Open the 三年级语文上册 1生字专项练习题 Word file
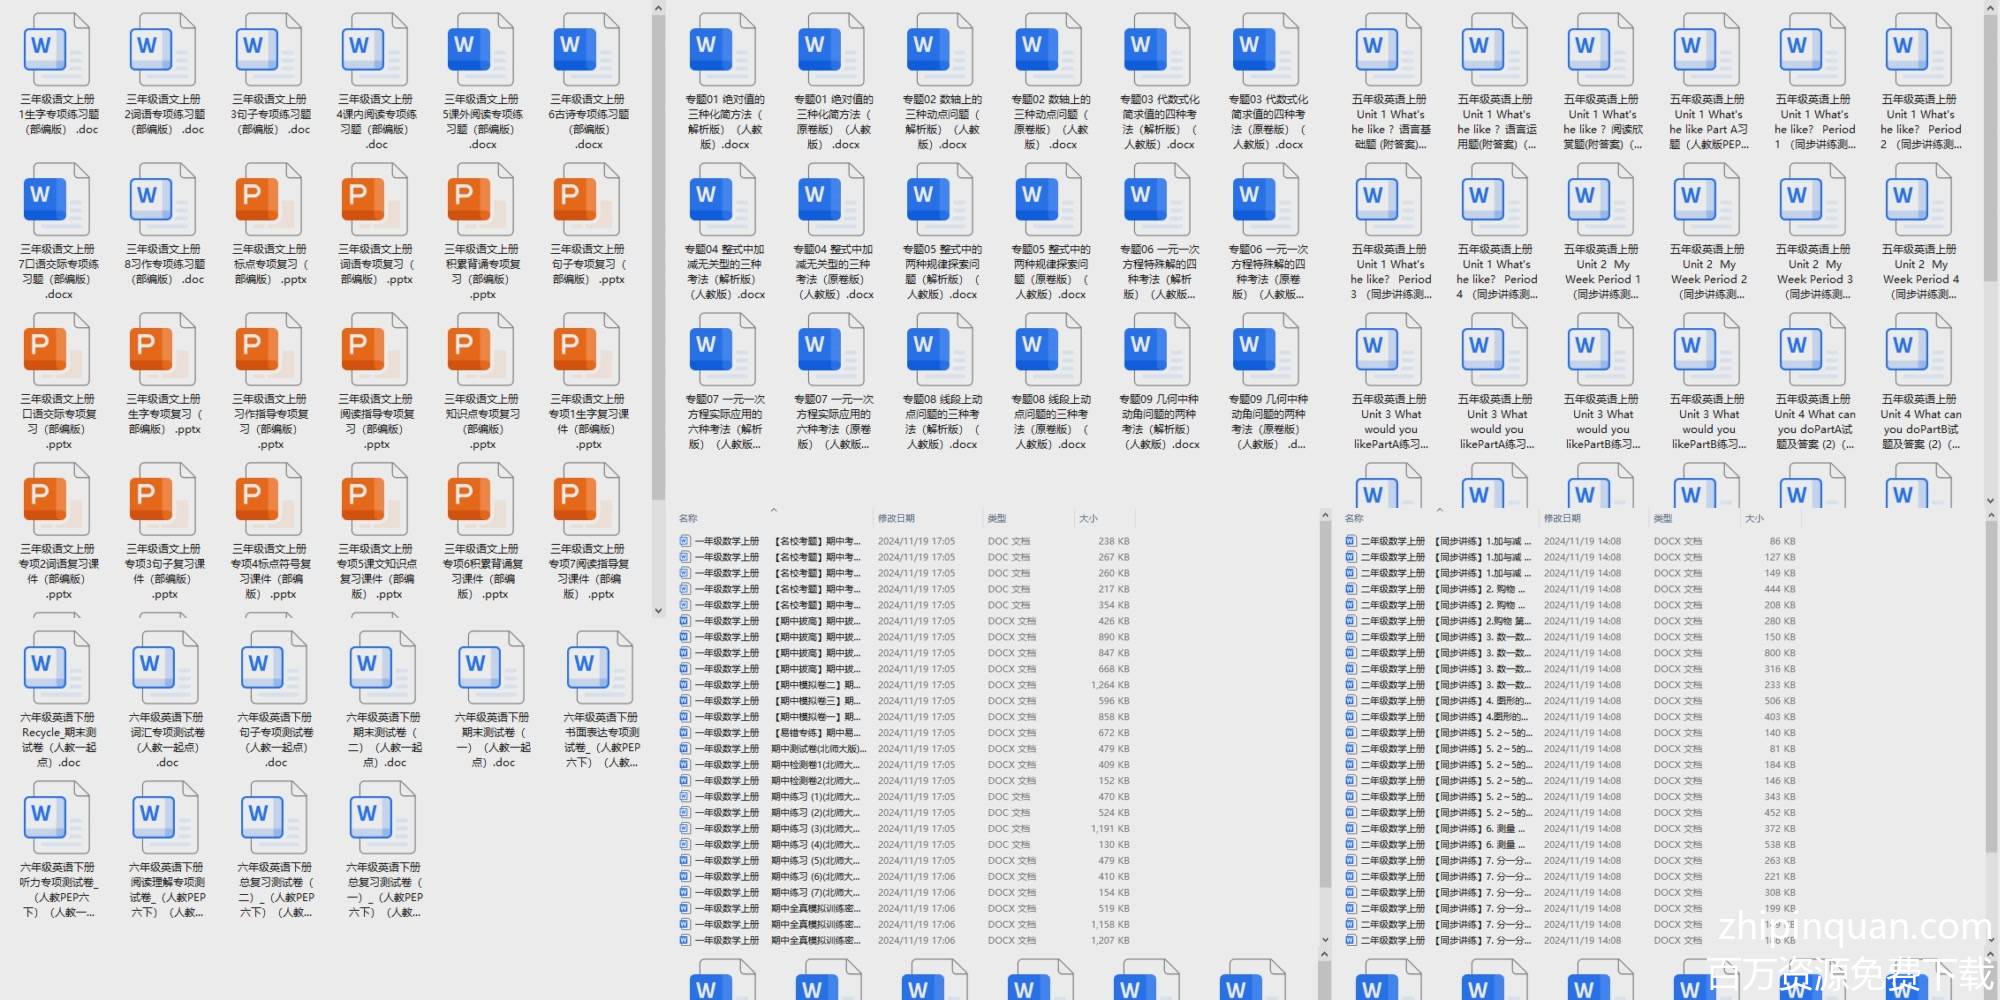Viewport: 2000px width, 1000px height. (58, 50)
